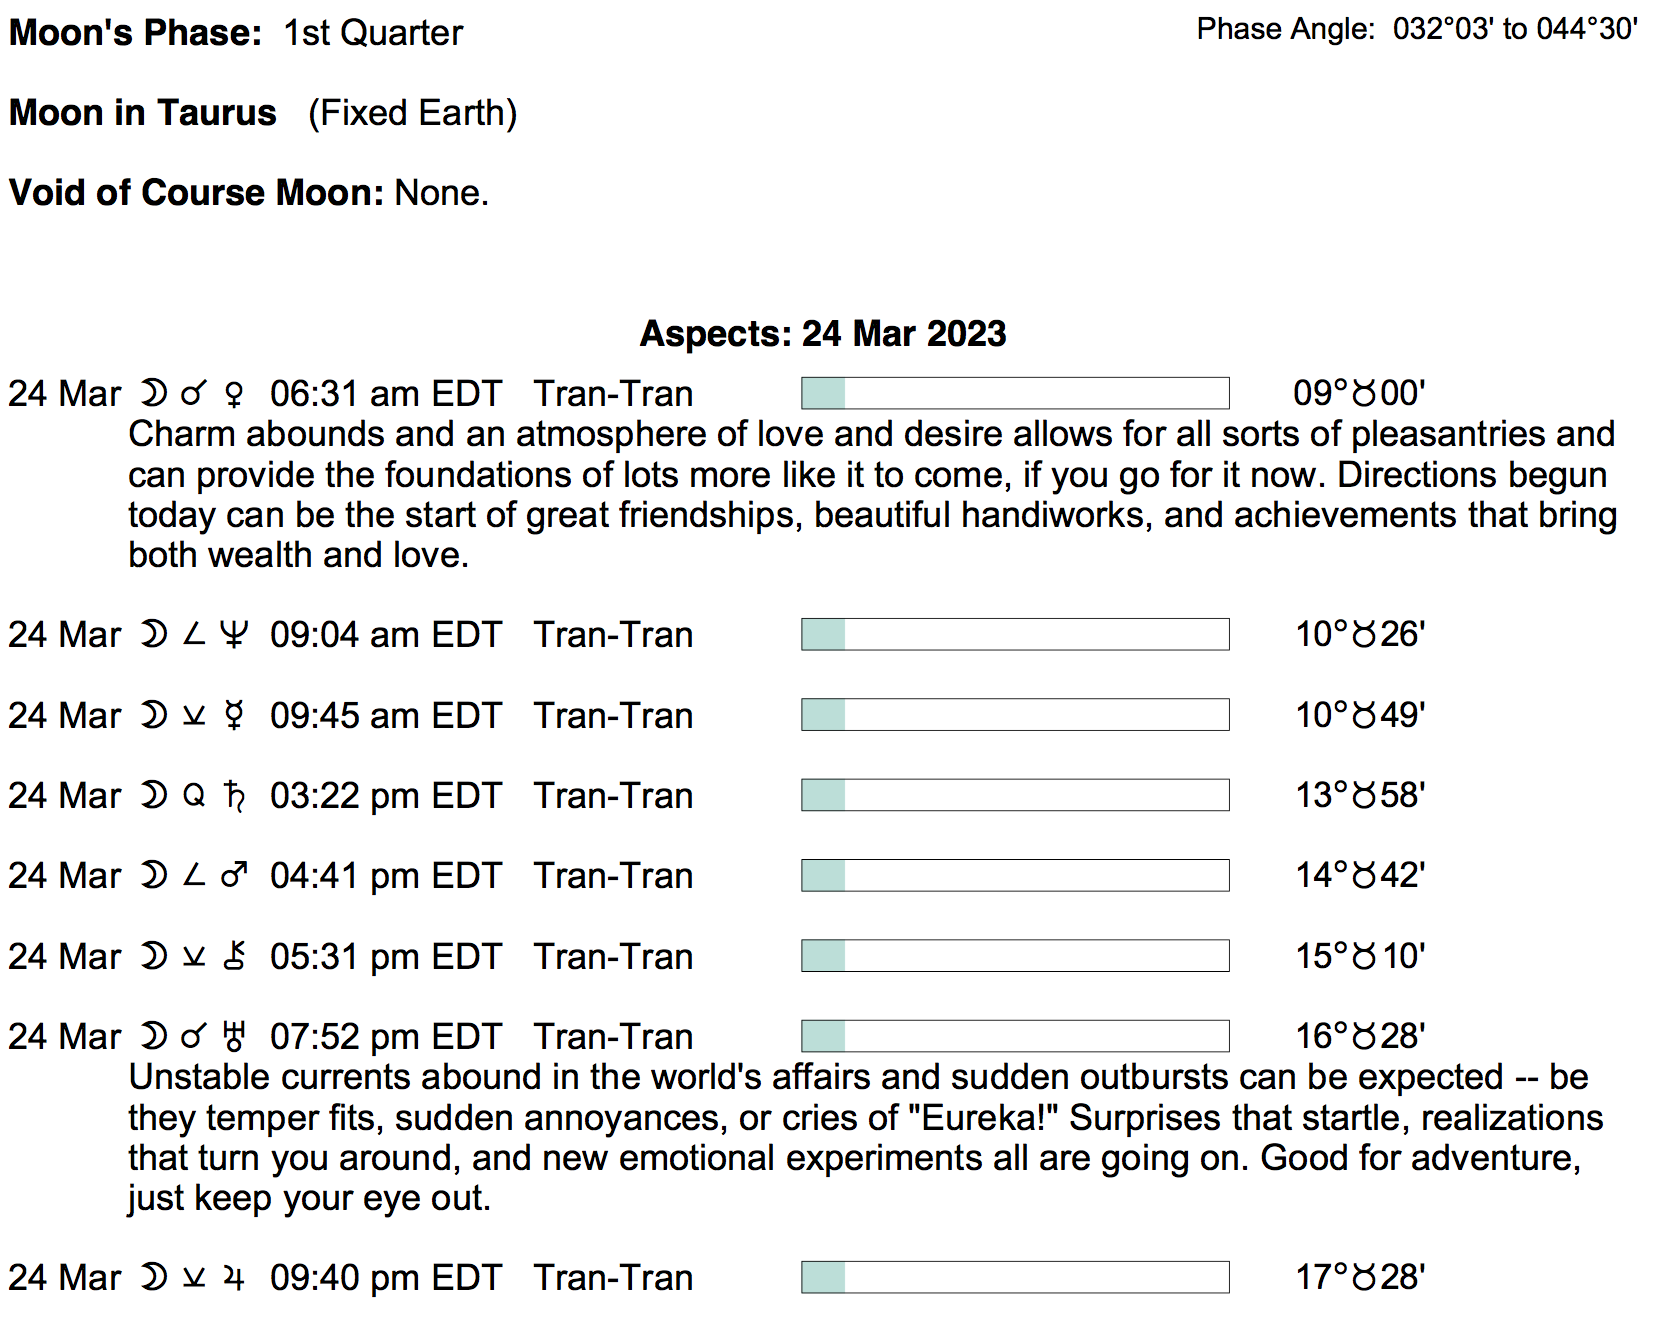Click the conjunction symbol in the 07:52 pm aspect
Viewport: 1660px width, 1328px height.
[194, 1037]
